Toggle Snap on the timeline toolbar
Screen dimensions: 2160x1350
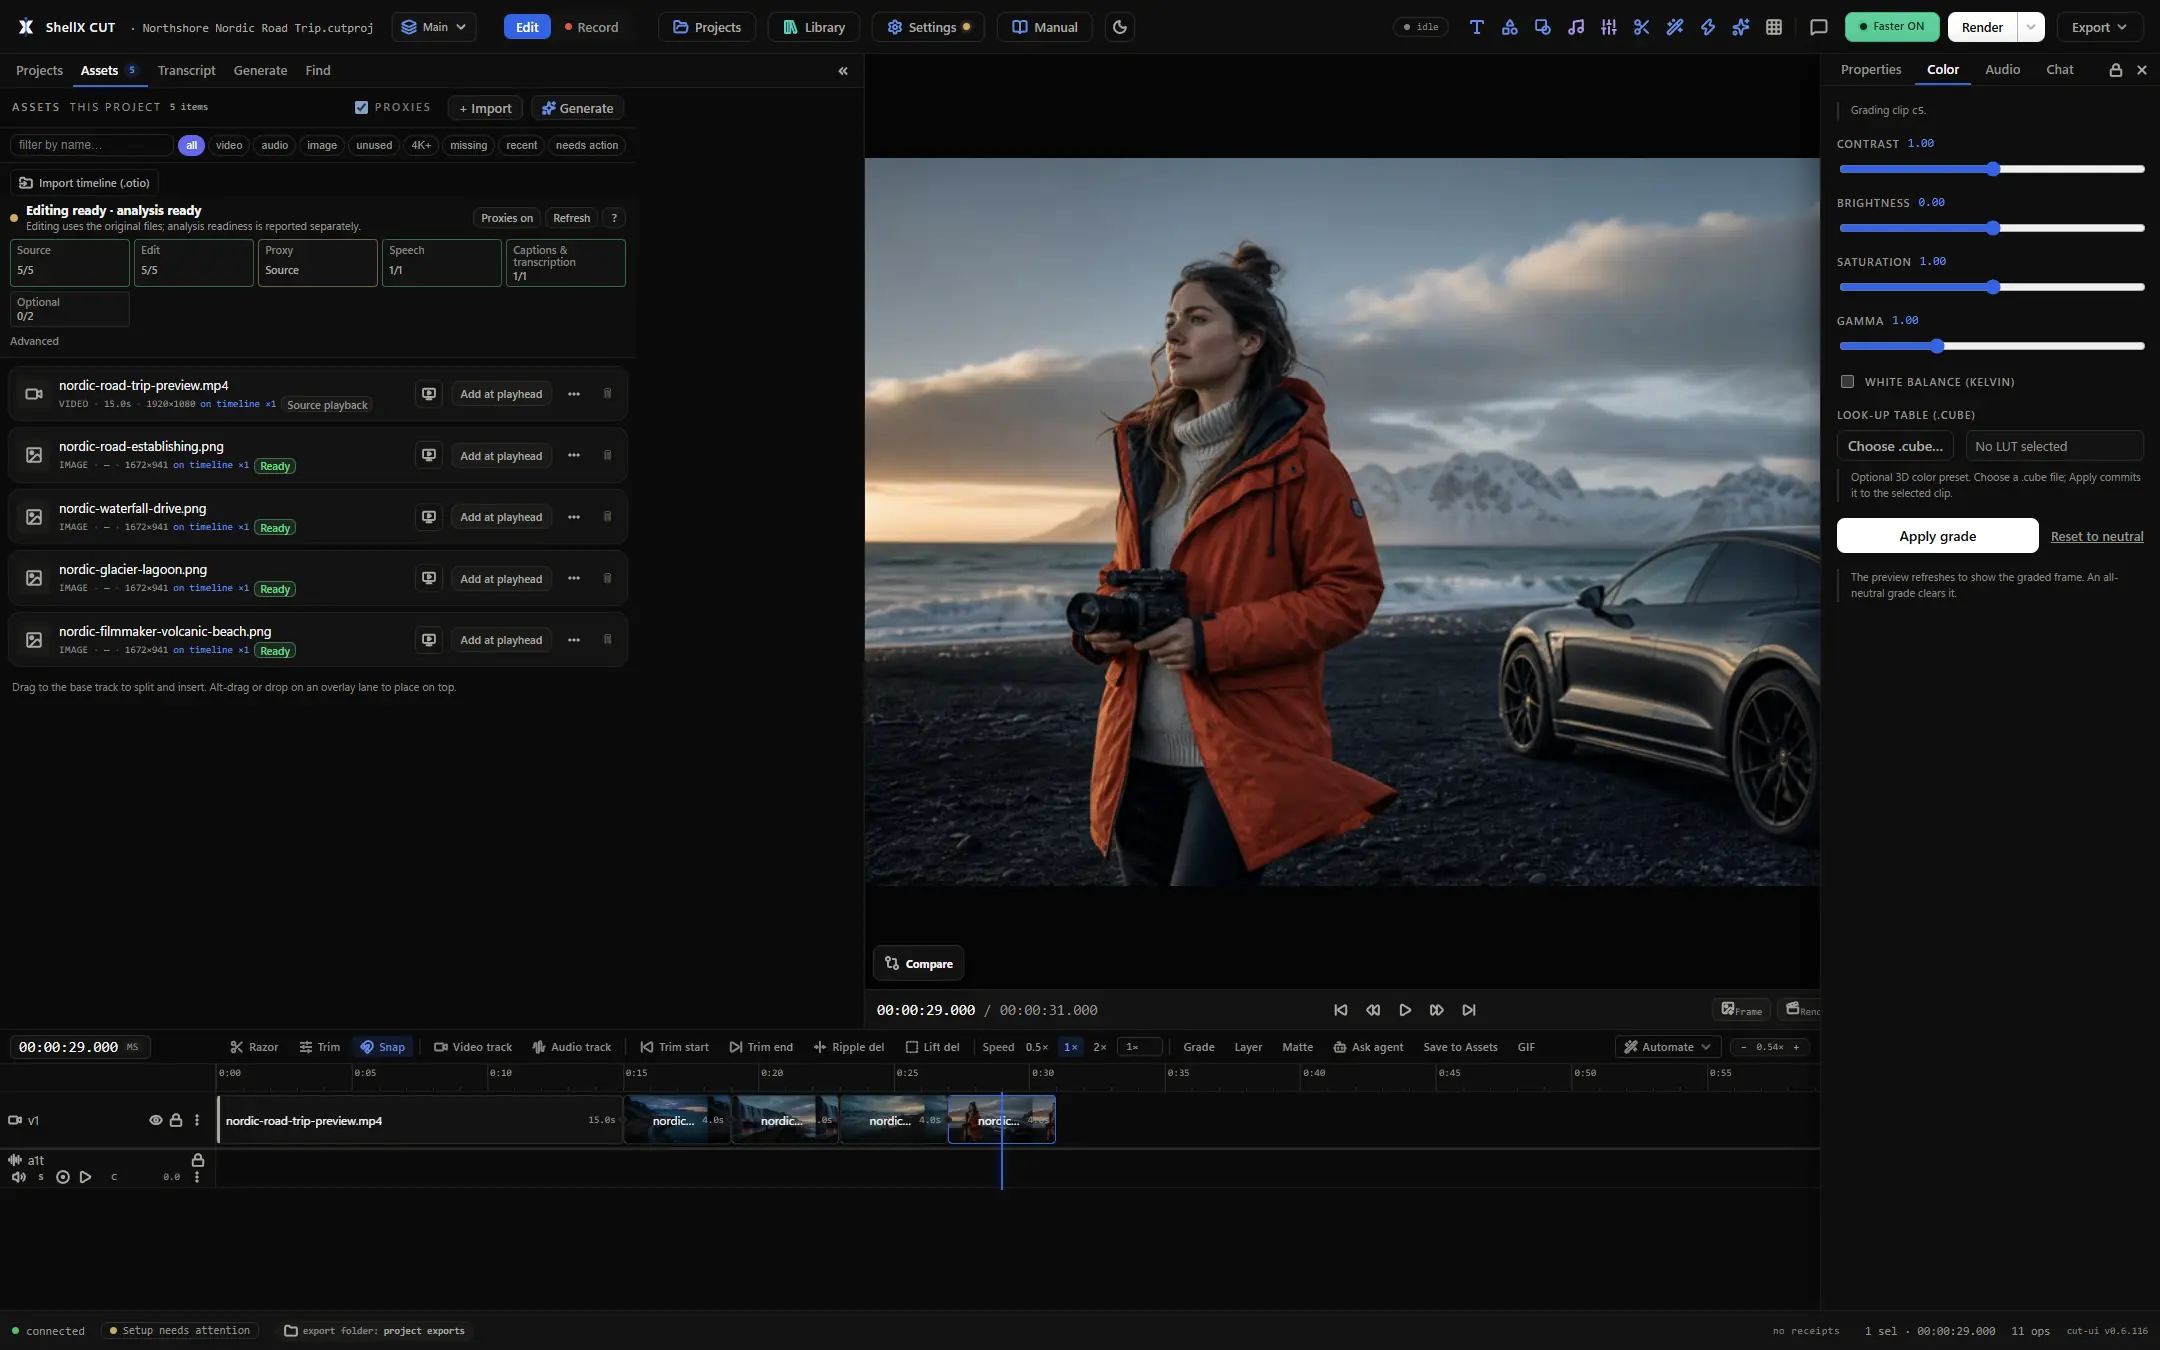pos(383,1047)
